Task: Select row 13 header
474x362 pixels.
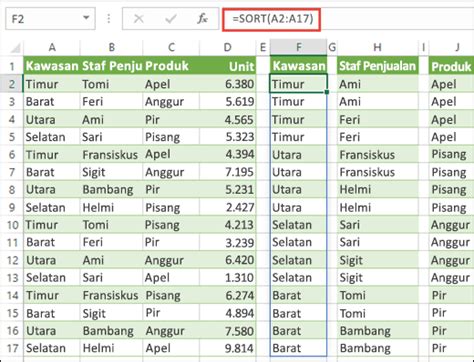Action: (12, 278)
